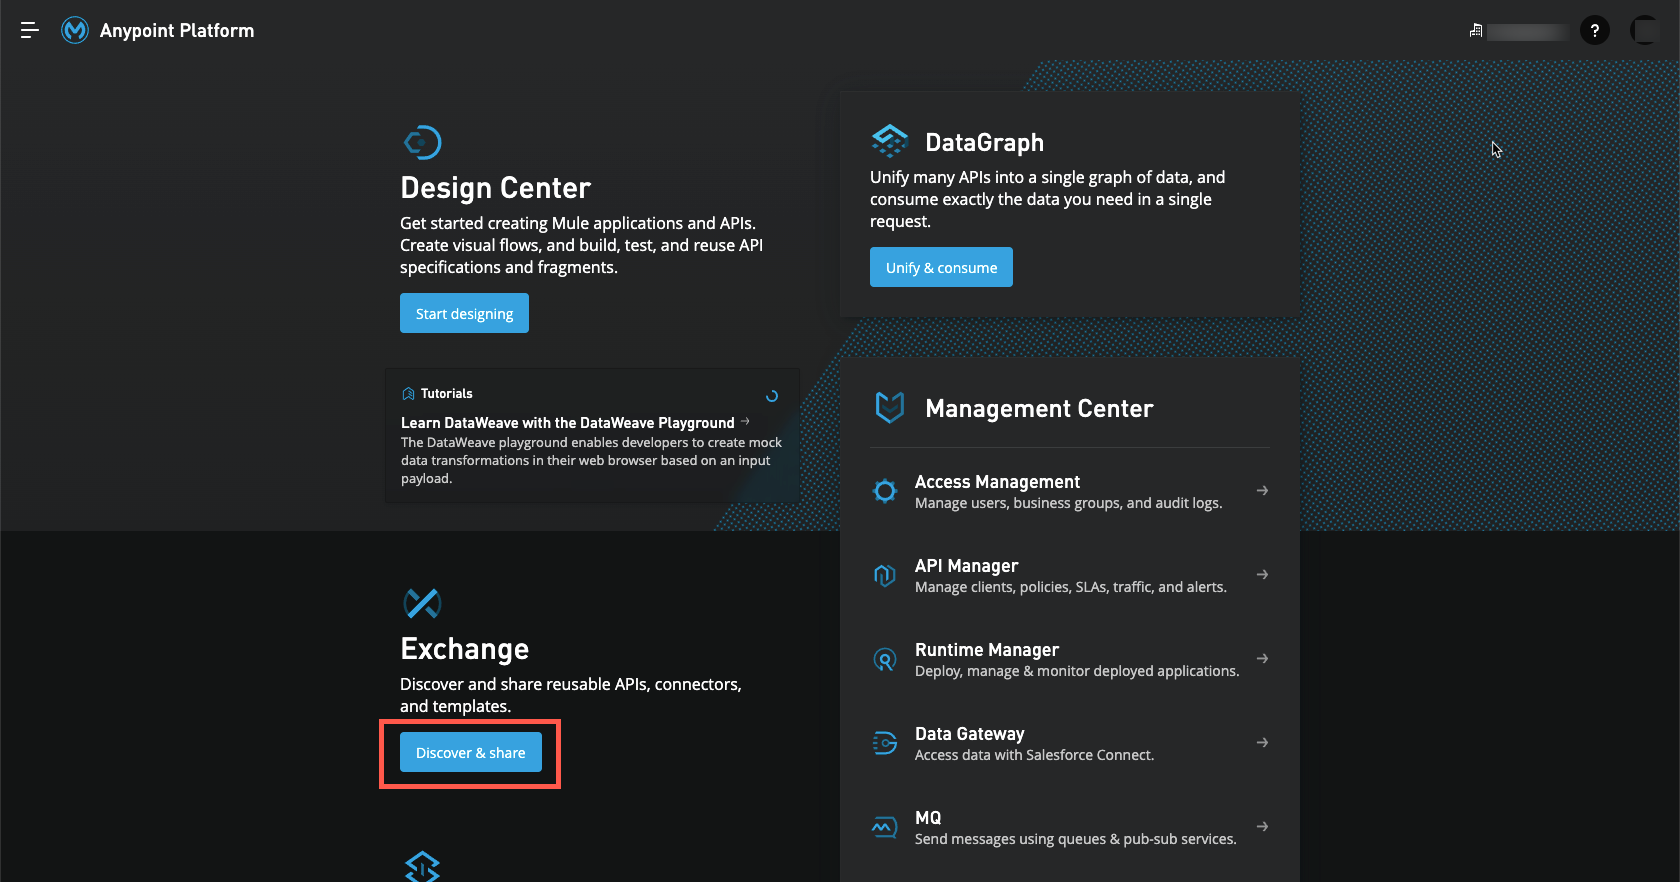Screen dimensions: 1680x882
Task: Click the icon below the Exchange section
Action: click(422, 866)
